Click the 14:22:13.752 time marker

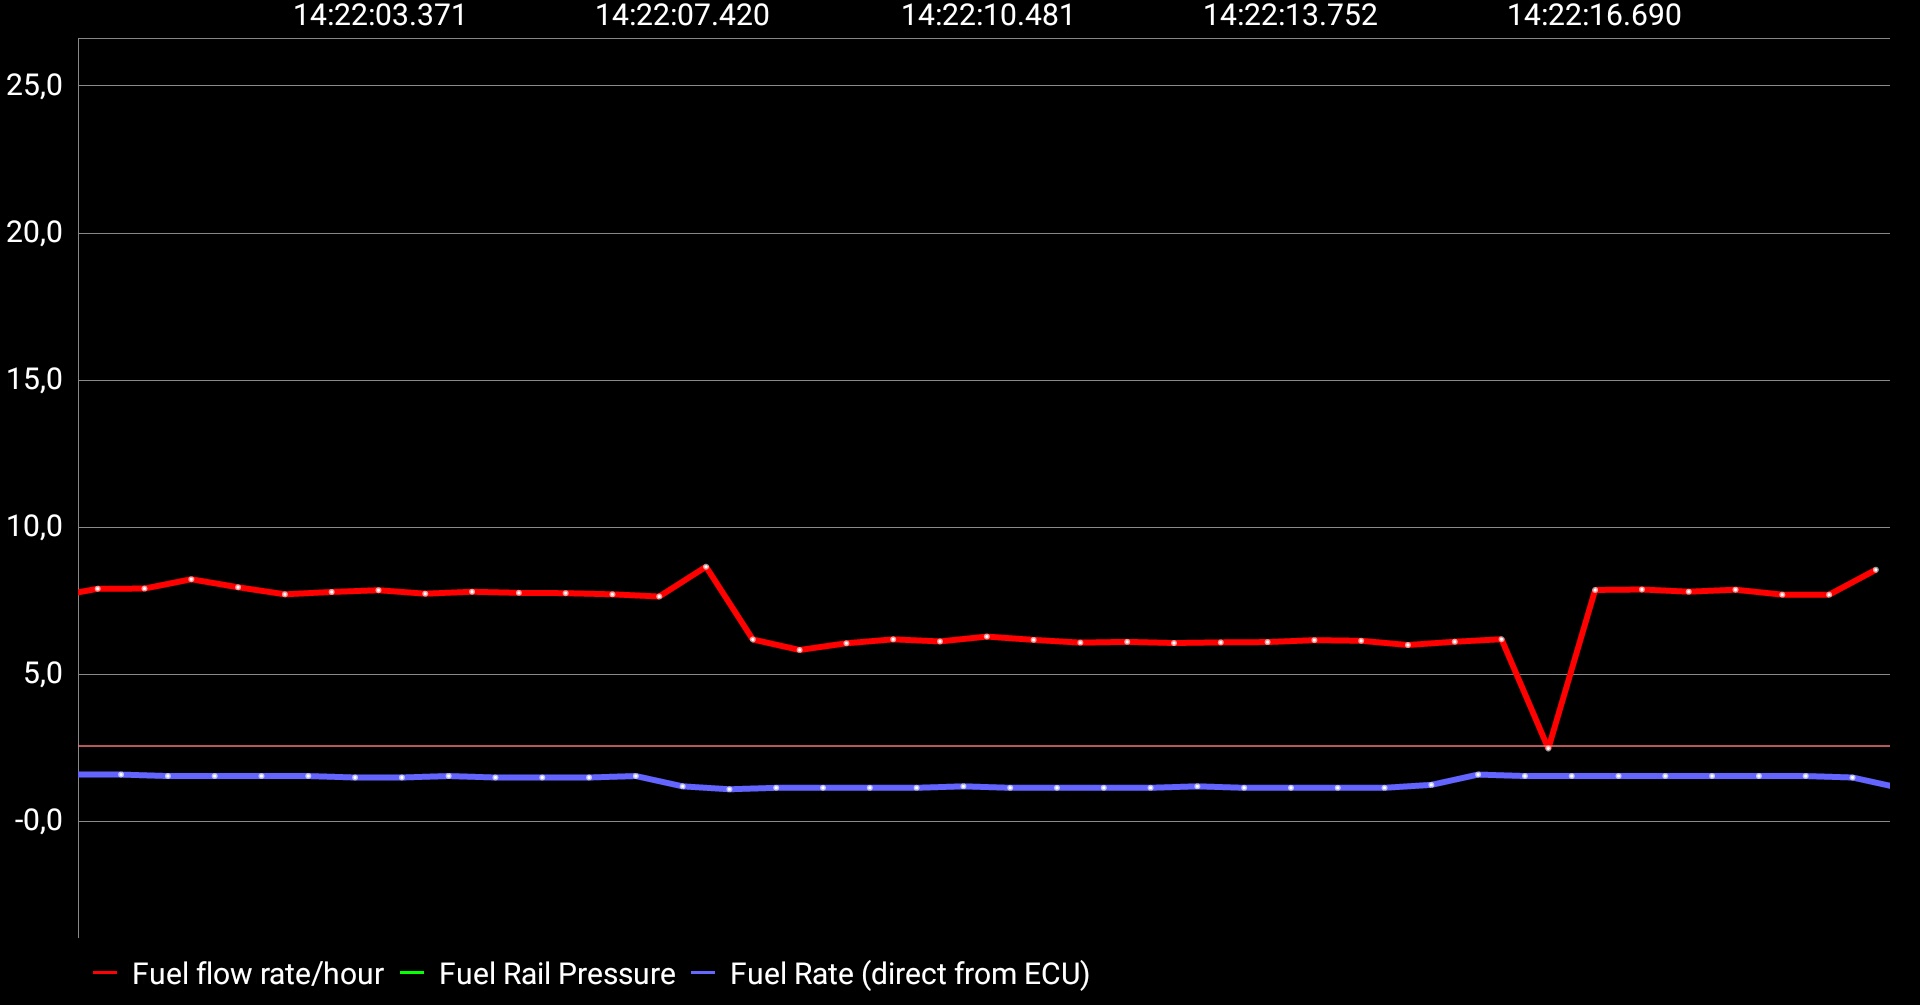[1290, 16]
